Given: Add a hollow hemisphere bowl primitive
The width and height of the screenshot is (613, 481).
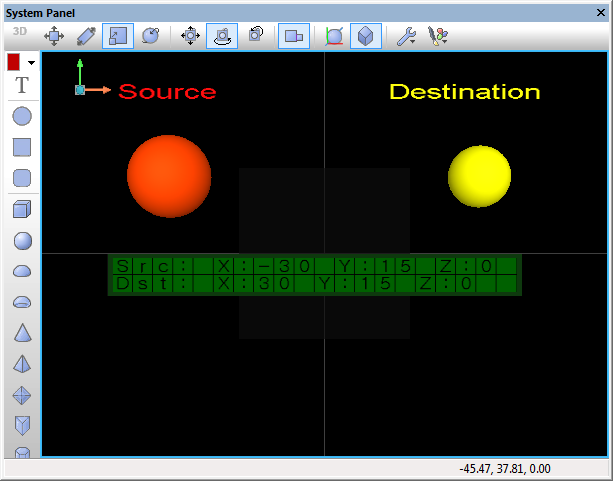Looking at the screenshot, I should point(22,302).
